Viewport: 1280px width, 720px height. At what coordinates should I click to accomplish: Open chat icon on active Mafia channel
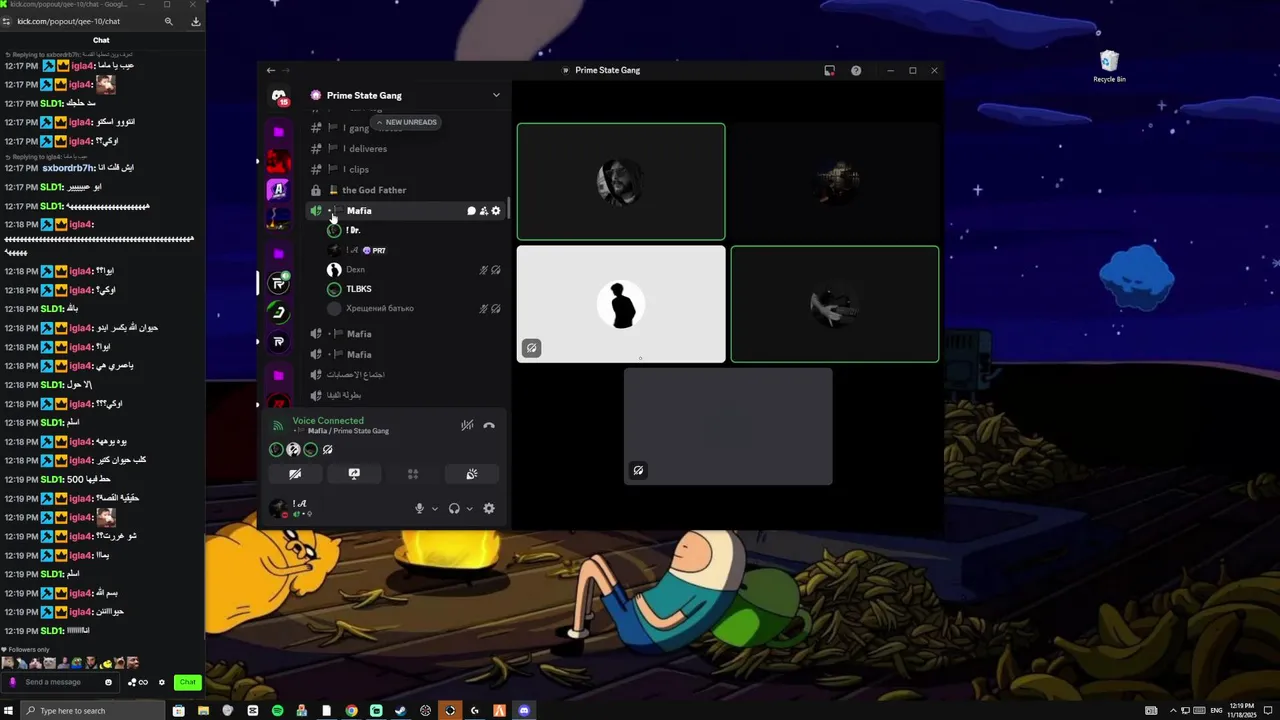point(471,211)
